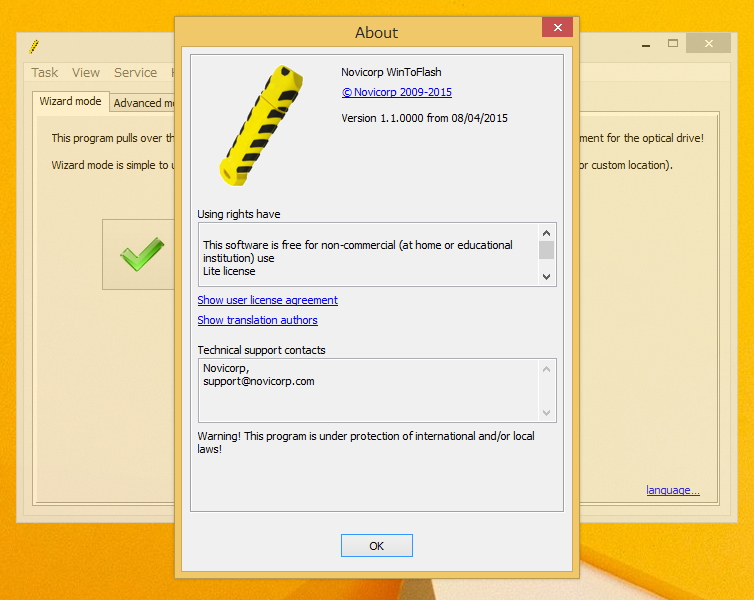Click down arrow of the support contacts scrollbar

point(546,412)
